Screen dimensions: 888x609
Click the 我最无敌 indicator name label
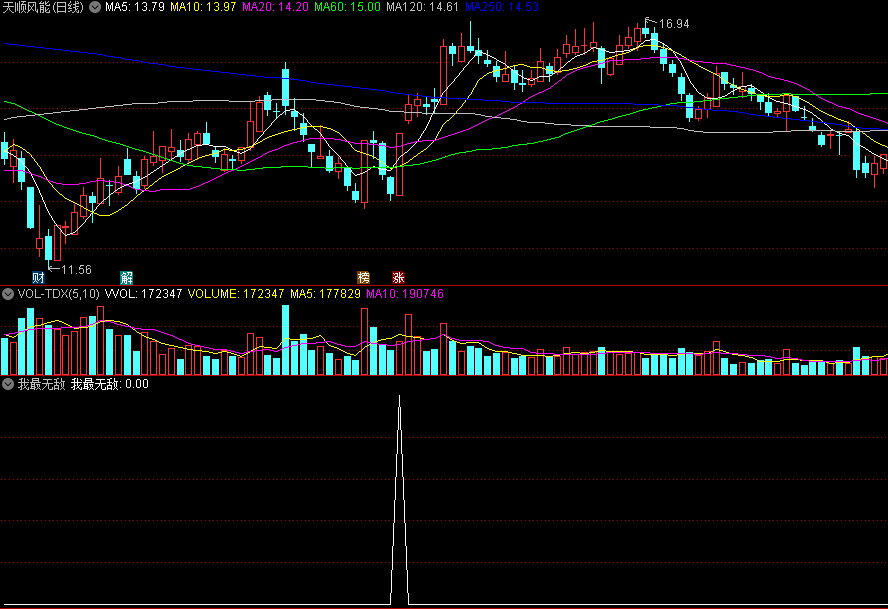coord(41,384)
